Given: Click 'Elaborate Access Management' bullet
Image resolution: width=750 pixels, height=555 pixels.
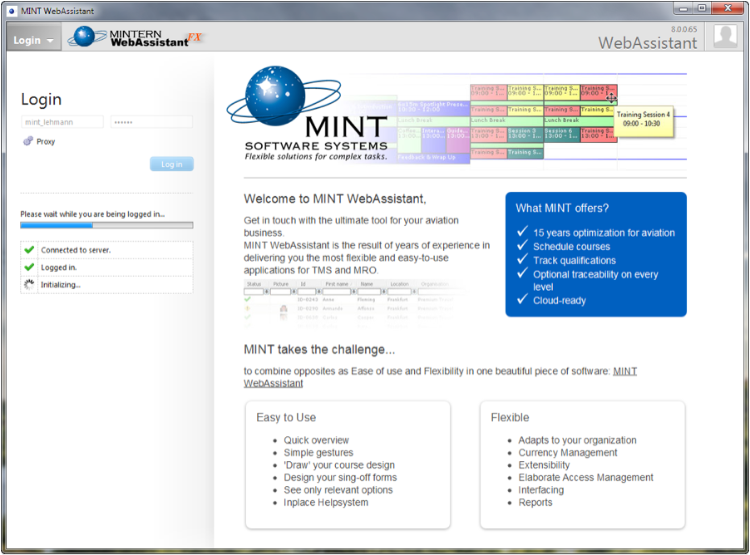Looking at the screenshot, I should (x=585, y=477).
